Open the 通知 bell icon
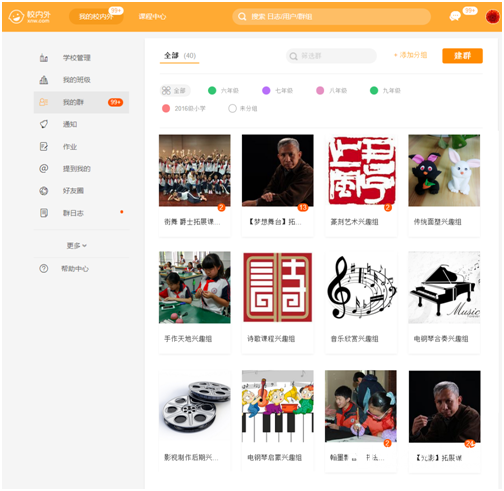Image resolution: width=504 pixels, height=491 pixels. [x=44, y=124]
